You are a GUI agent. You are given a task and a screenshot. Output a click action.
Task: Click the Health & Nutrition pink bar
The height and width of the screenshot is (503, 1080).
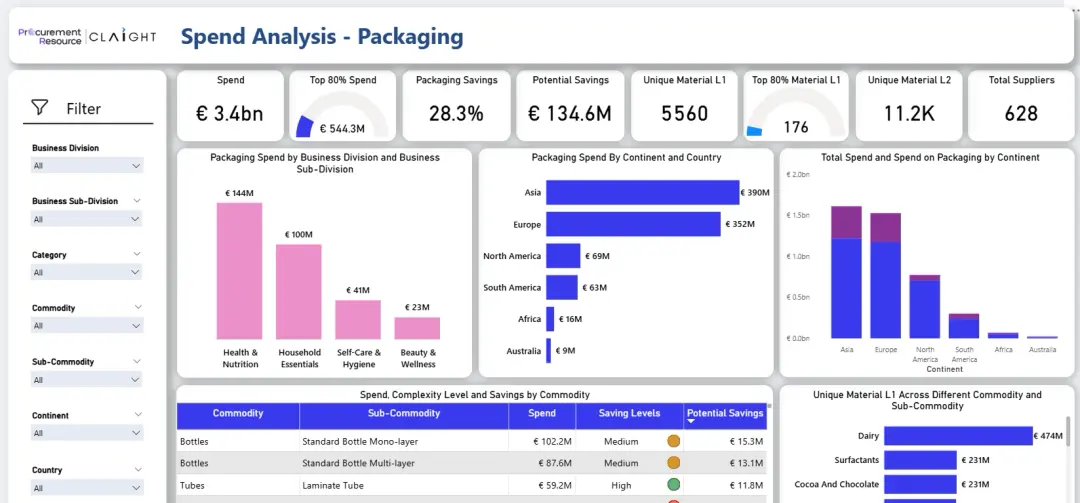pos(239,271)
